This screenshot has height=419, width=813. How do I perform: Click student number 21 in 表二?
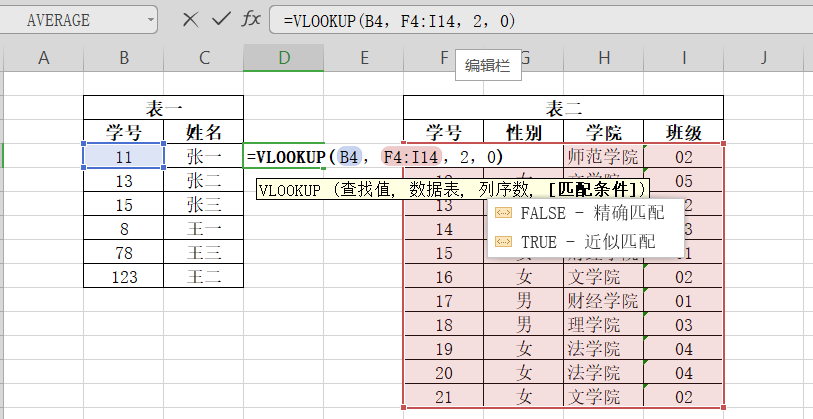click(444, 396)
